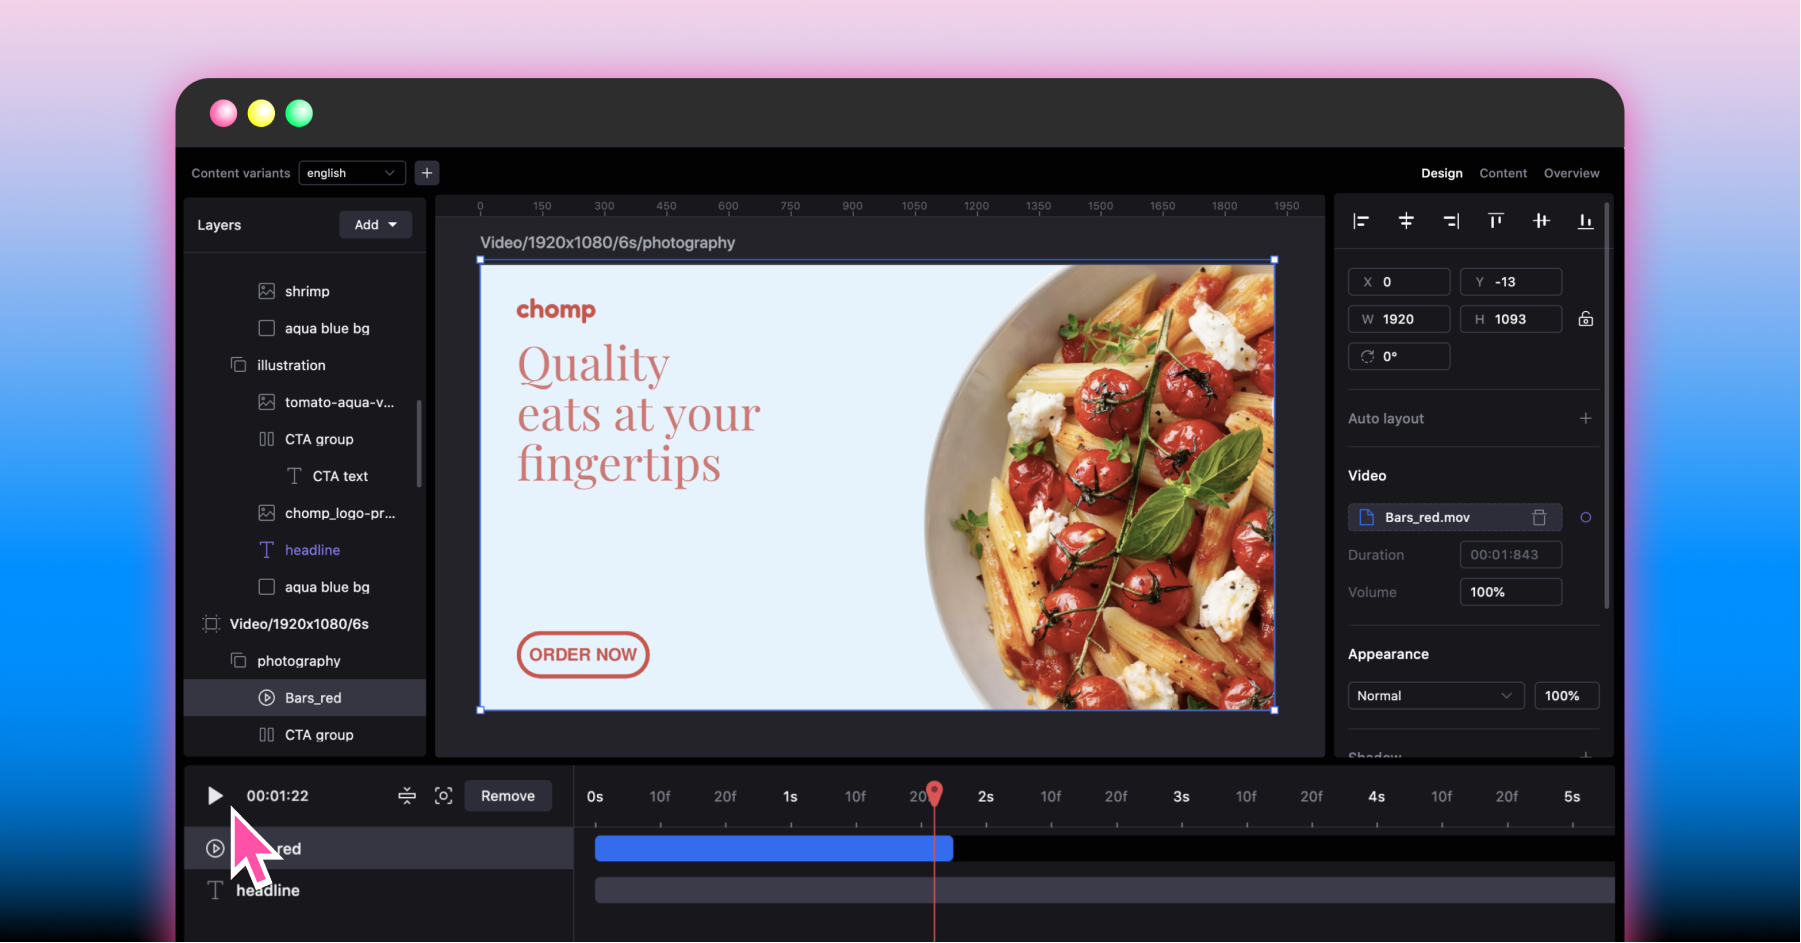Click the Quality eats headline text on canvas
The height and width of the screenshot is (943, 1801).
[x=638, y=414]
